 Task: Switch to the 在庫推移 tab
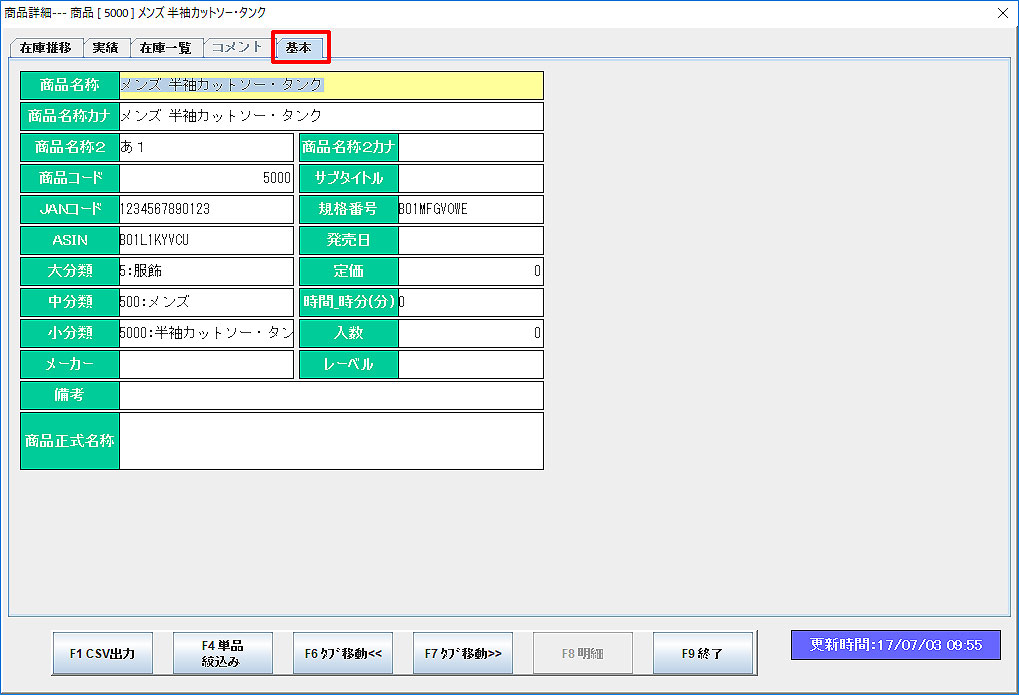click(x=45, y=47)
